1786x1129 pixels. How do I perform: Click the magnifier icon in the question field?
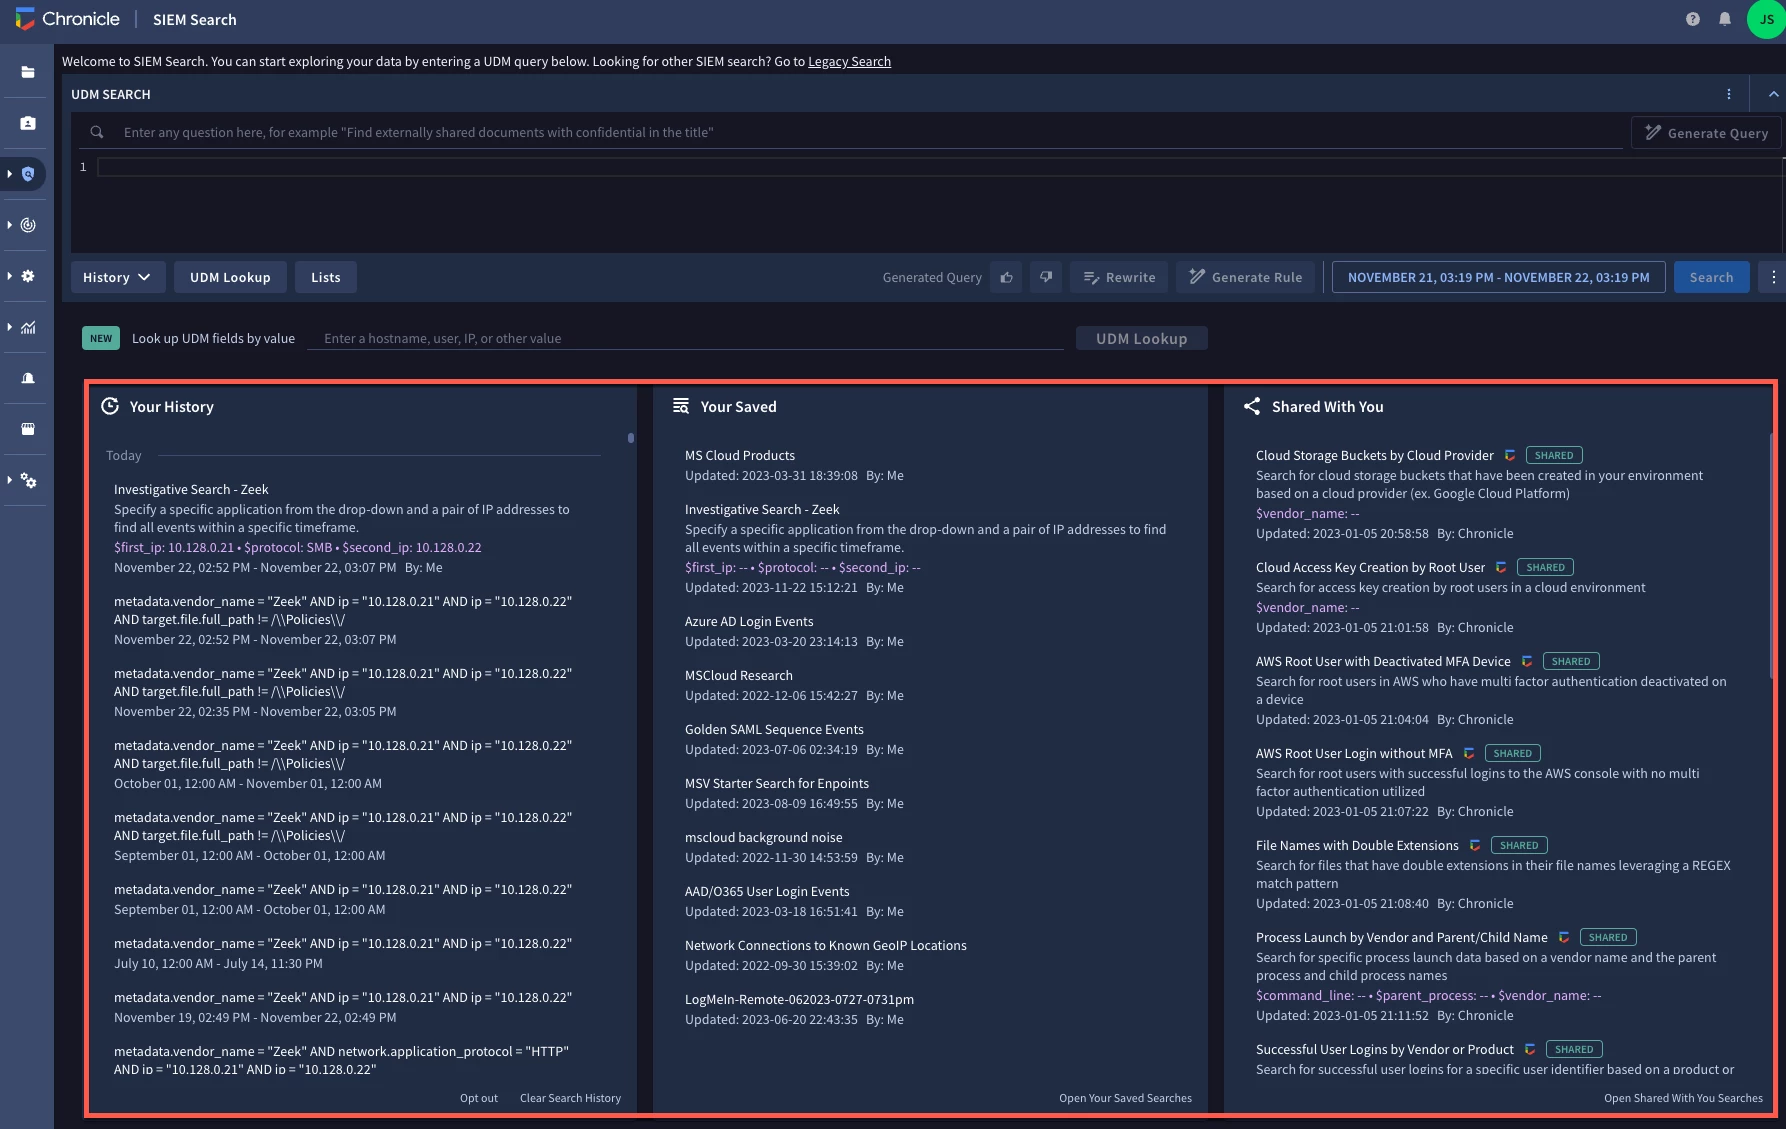tap(97, 132)
